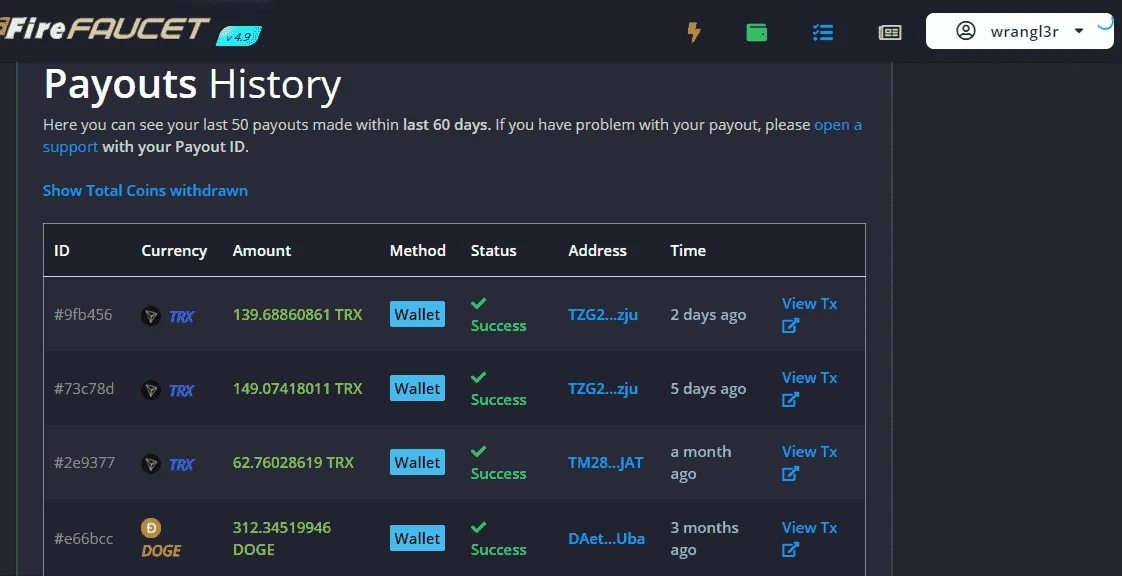Image resolution: width=1122 pixels, height=576 pixels.
Task: Select amount 149.07418011 TRX
Action: pyautogui.click(x=298, y=389)
